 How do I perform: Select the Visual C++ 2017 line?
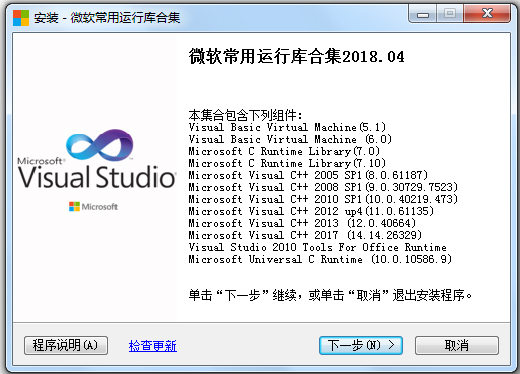[x=305, y=235]
